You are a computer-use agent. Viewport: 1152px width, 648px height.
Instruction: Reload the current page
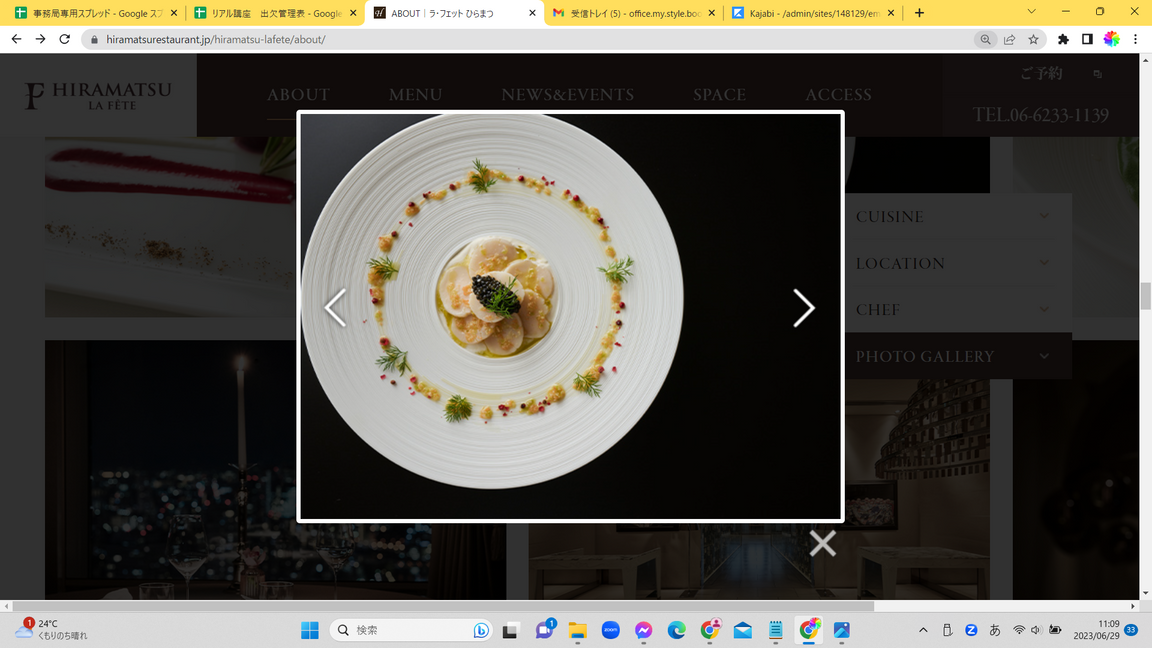click(x=65, y=39)
